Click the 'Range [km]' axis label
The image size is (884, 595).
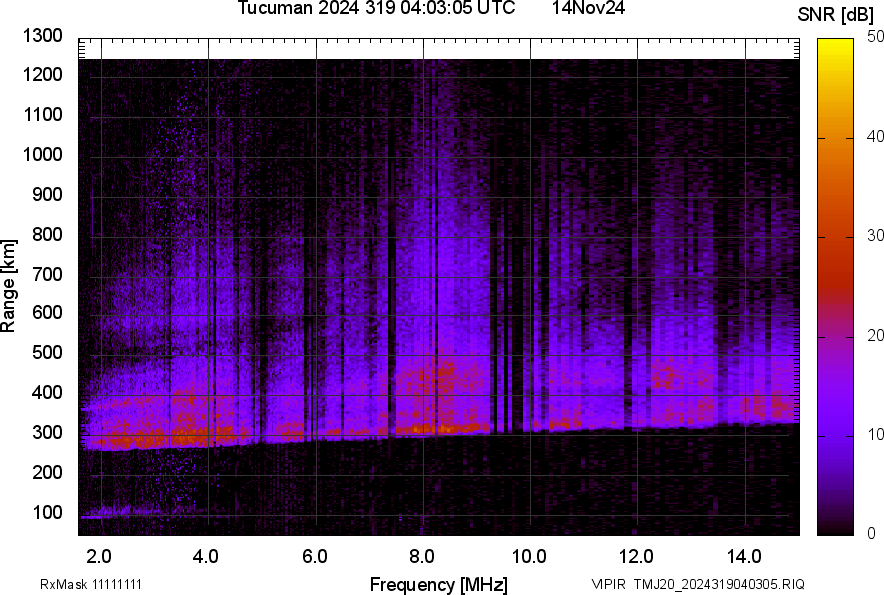coord(8,286)
